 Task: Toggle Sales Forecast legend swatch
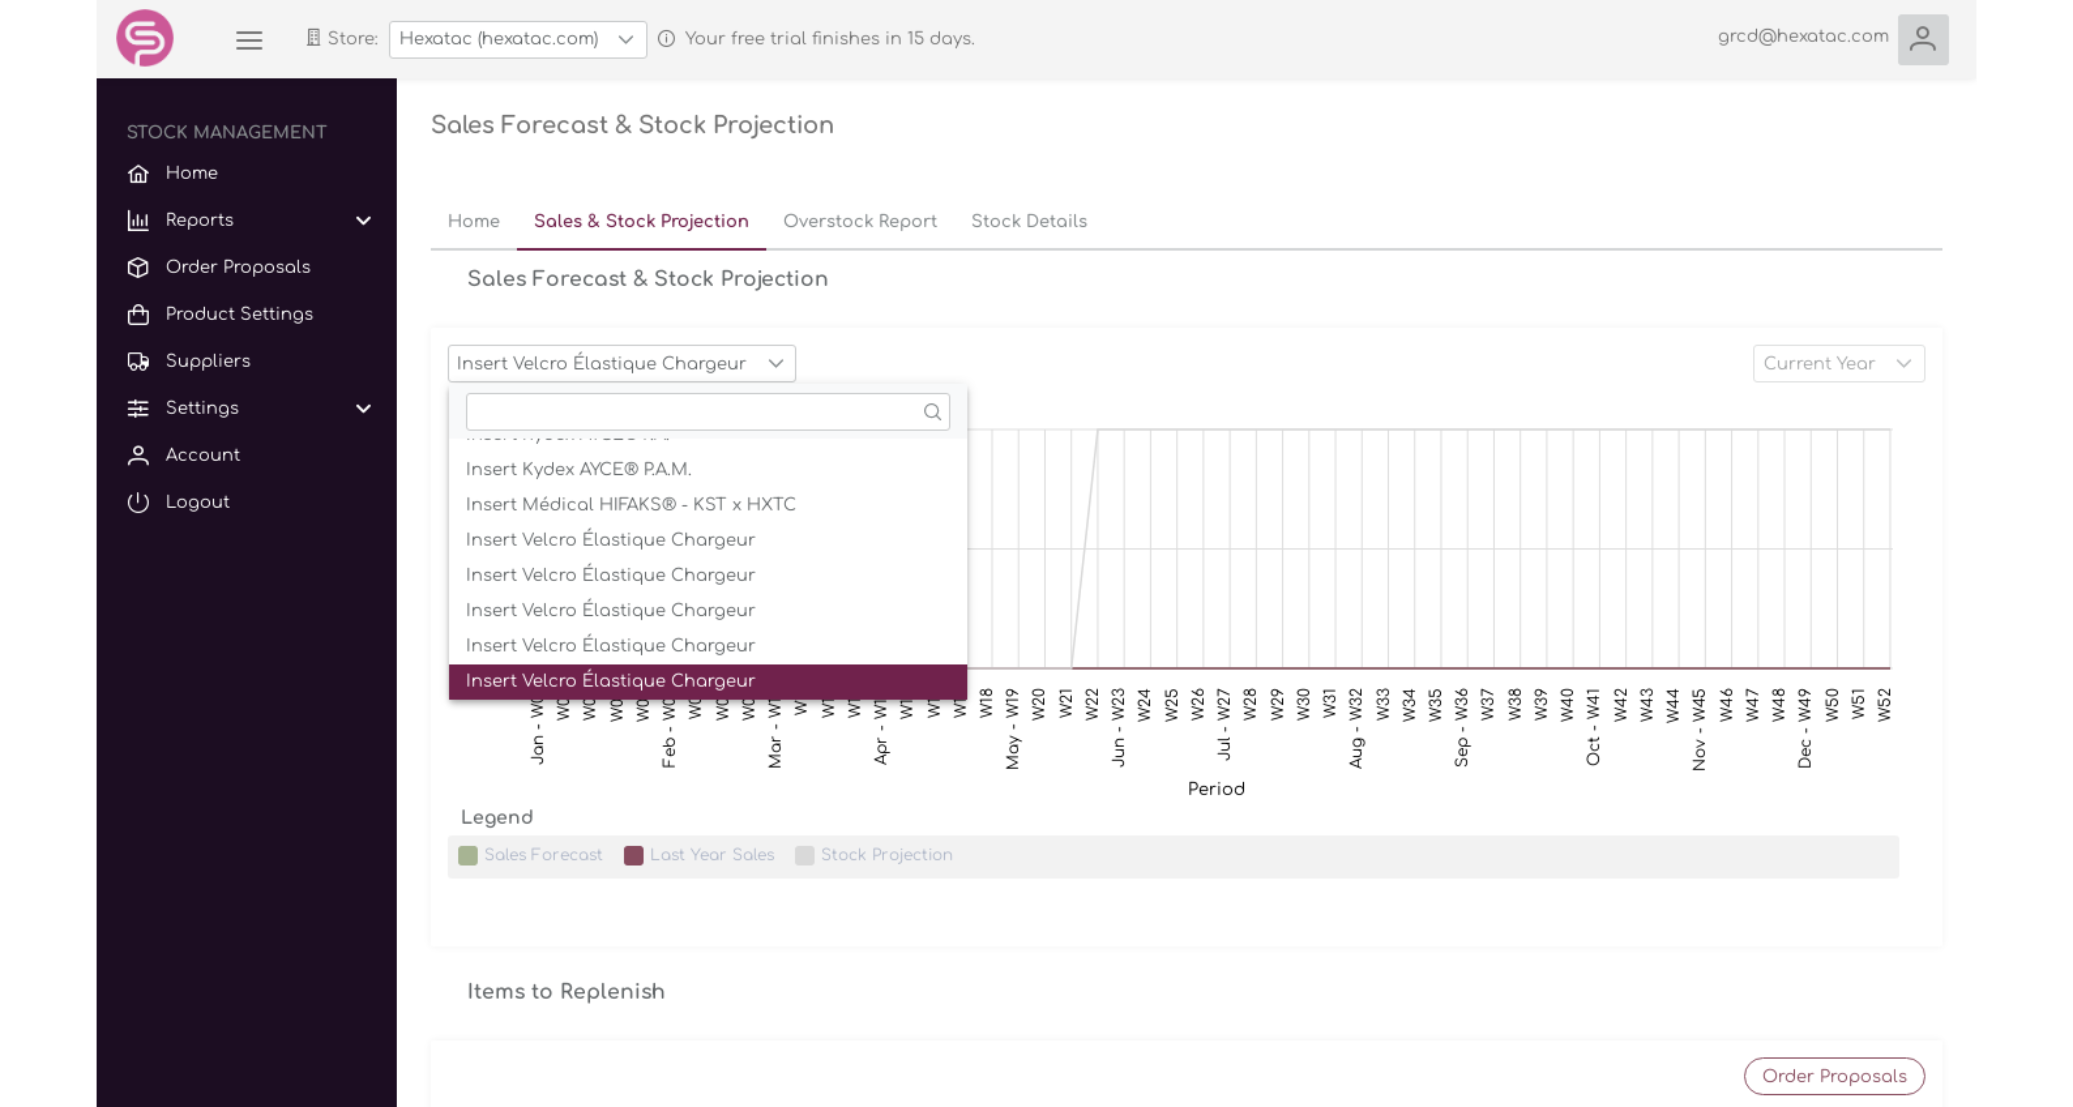(468, 856)
